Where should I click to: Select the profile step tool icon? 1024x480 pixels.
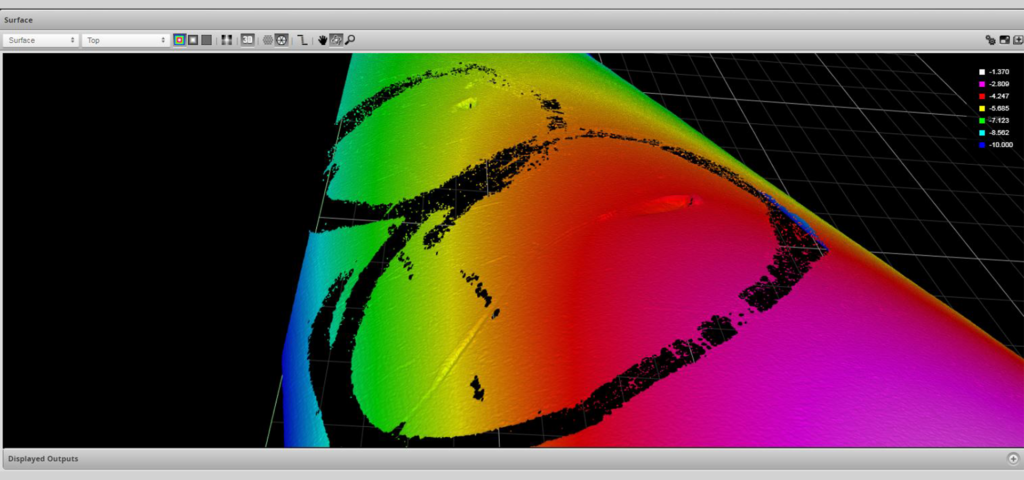[302, 40]
